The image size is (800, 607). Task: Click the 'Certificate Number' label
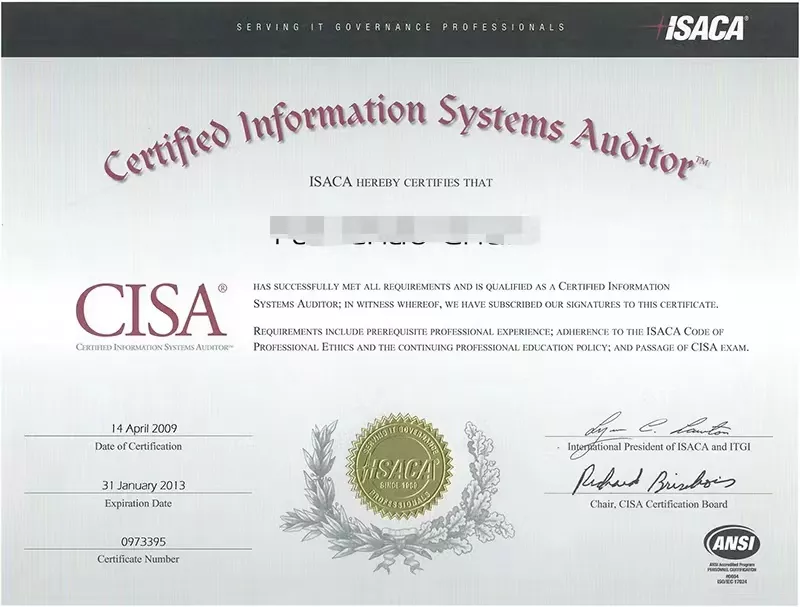coord(138,559)
